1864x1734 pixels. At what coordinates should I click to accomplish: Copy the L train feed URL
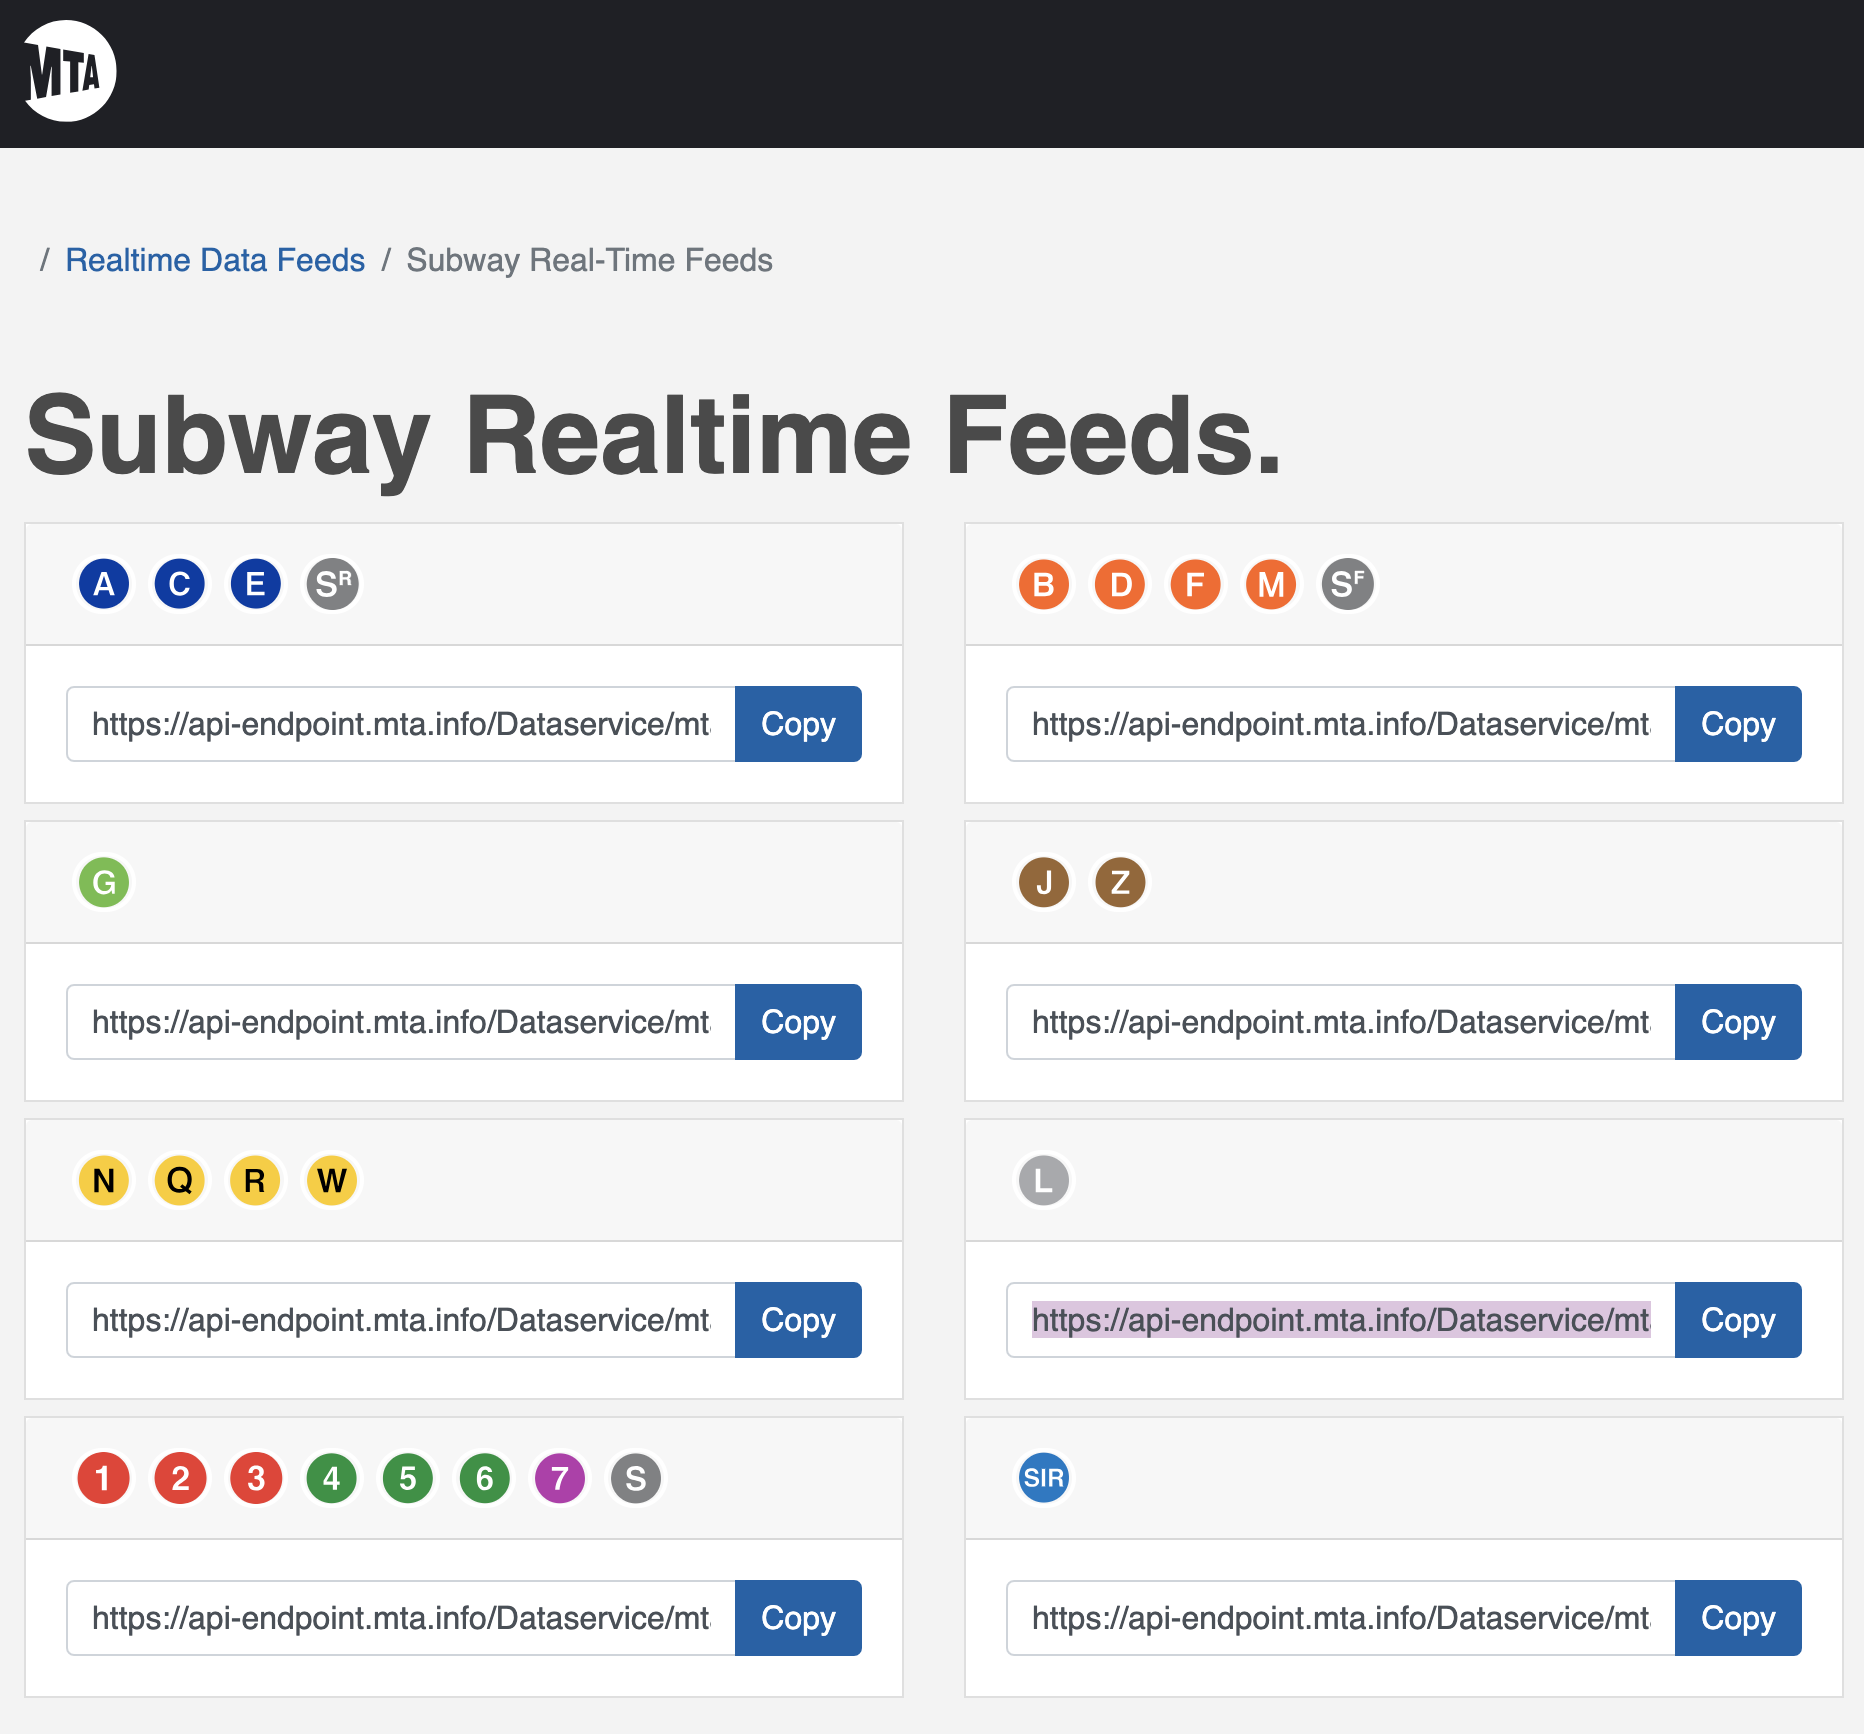1738,1320
